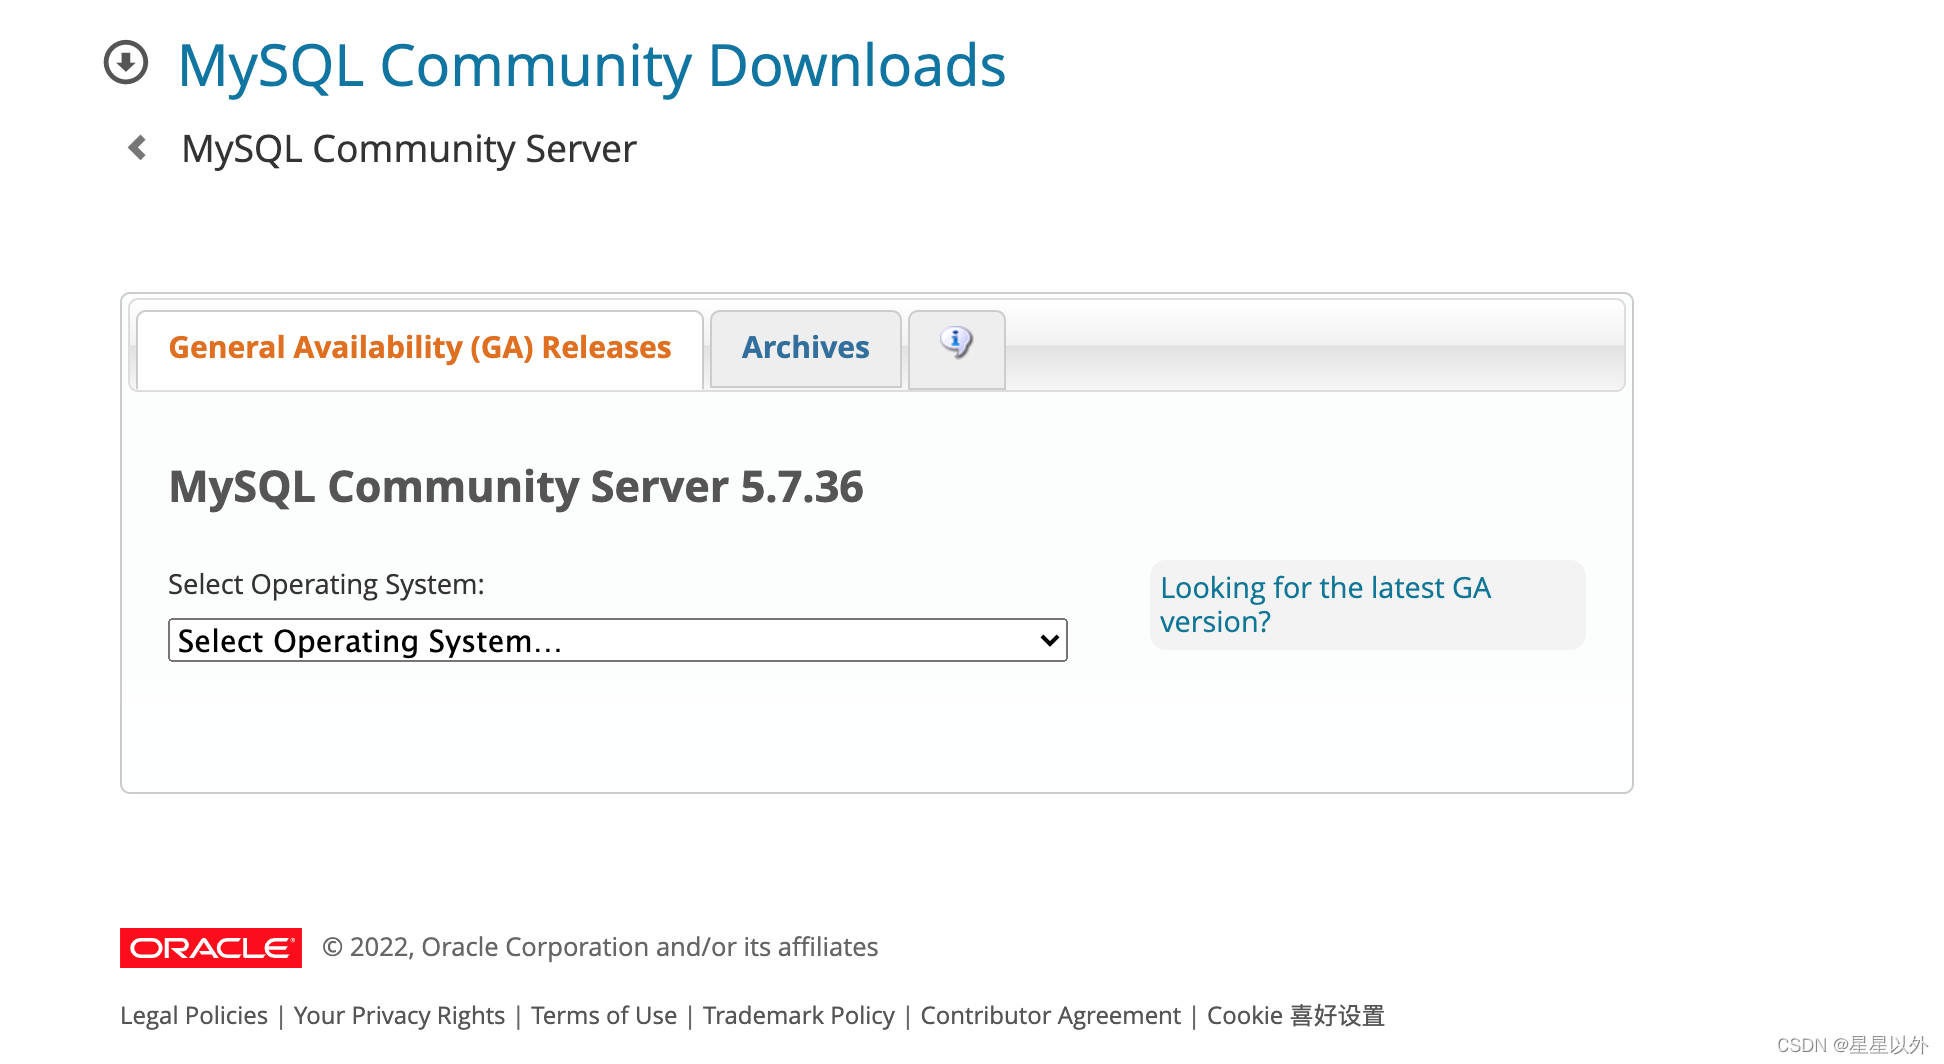The image size is (1944, 1064).
Task: Click the circular download arrow icon
Action: click(126, 63)
